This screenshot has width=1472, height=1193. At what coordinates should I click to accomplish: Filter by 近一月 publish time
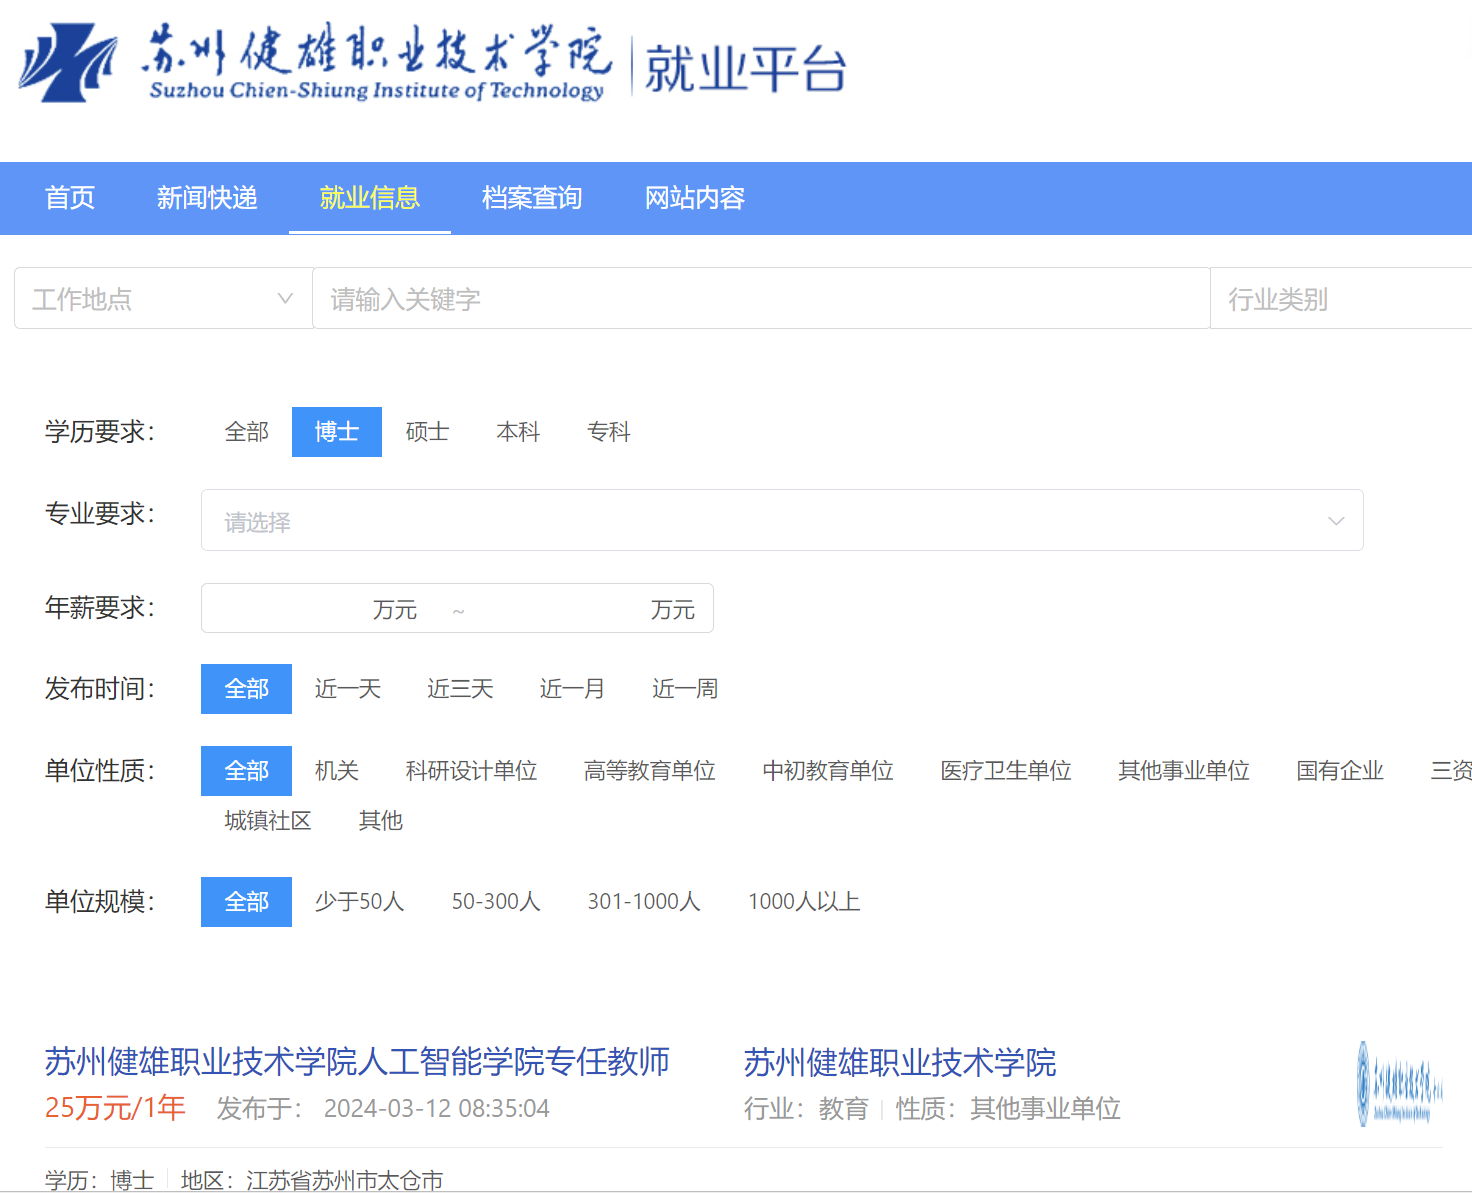[x=572, y=689]
